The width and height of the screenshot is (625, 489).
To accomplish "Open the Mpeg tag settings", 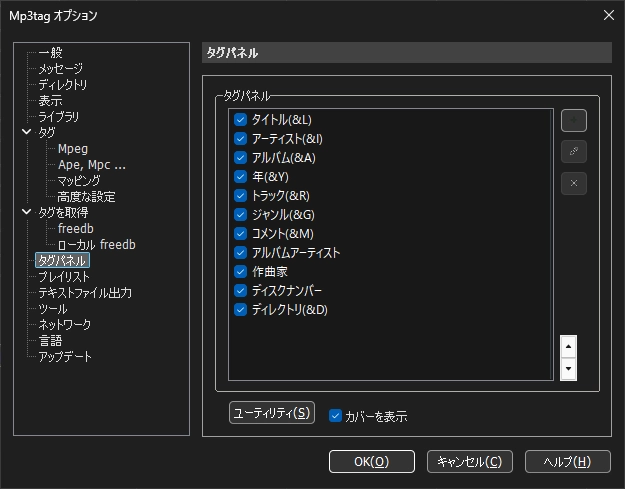I will (73, 149).
